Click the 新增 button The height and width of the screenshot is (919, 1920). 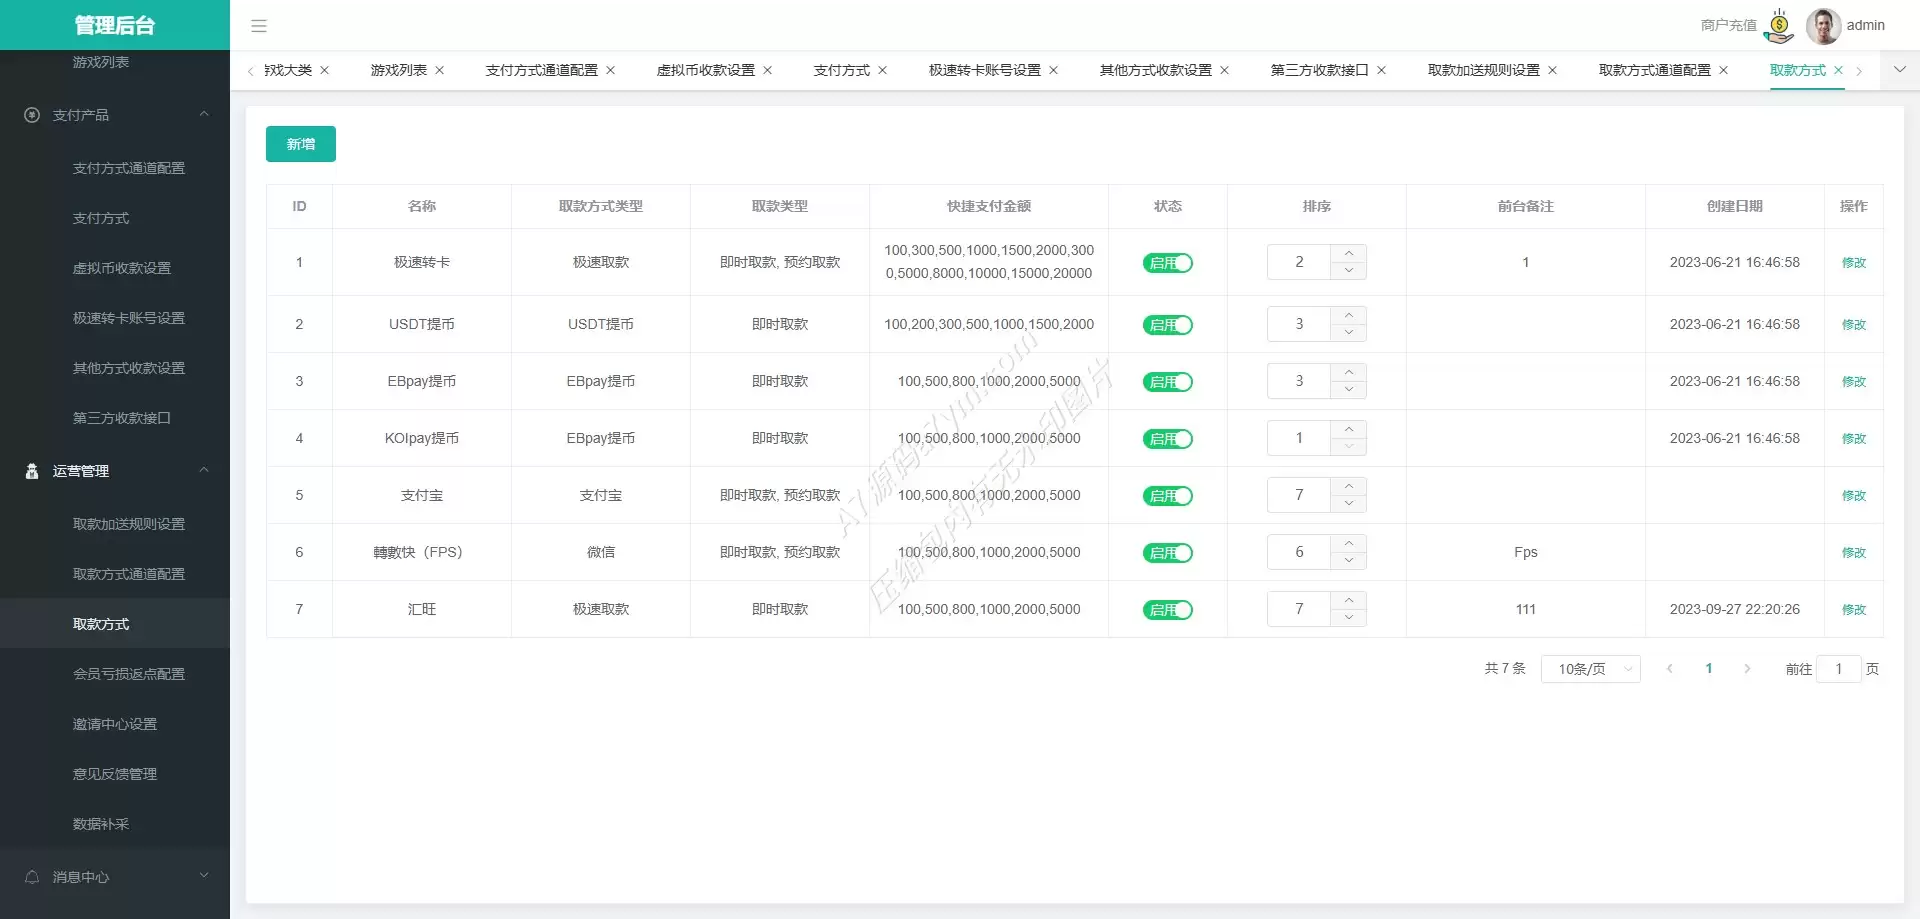point(300,144)
